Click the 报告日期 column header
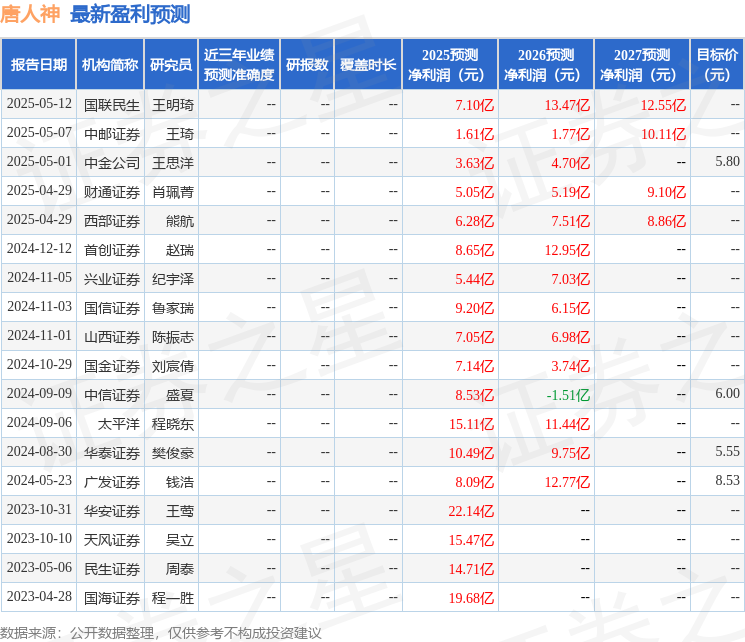The image size is (745, 642). [38, 64]
